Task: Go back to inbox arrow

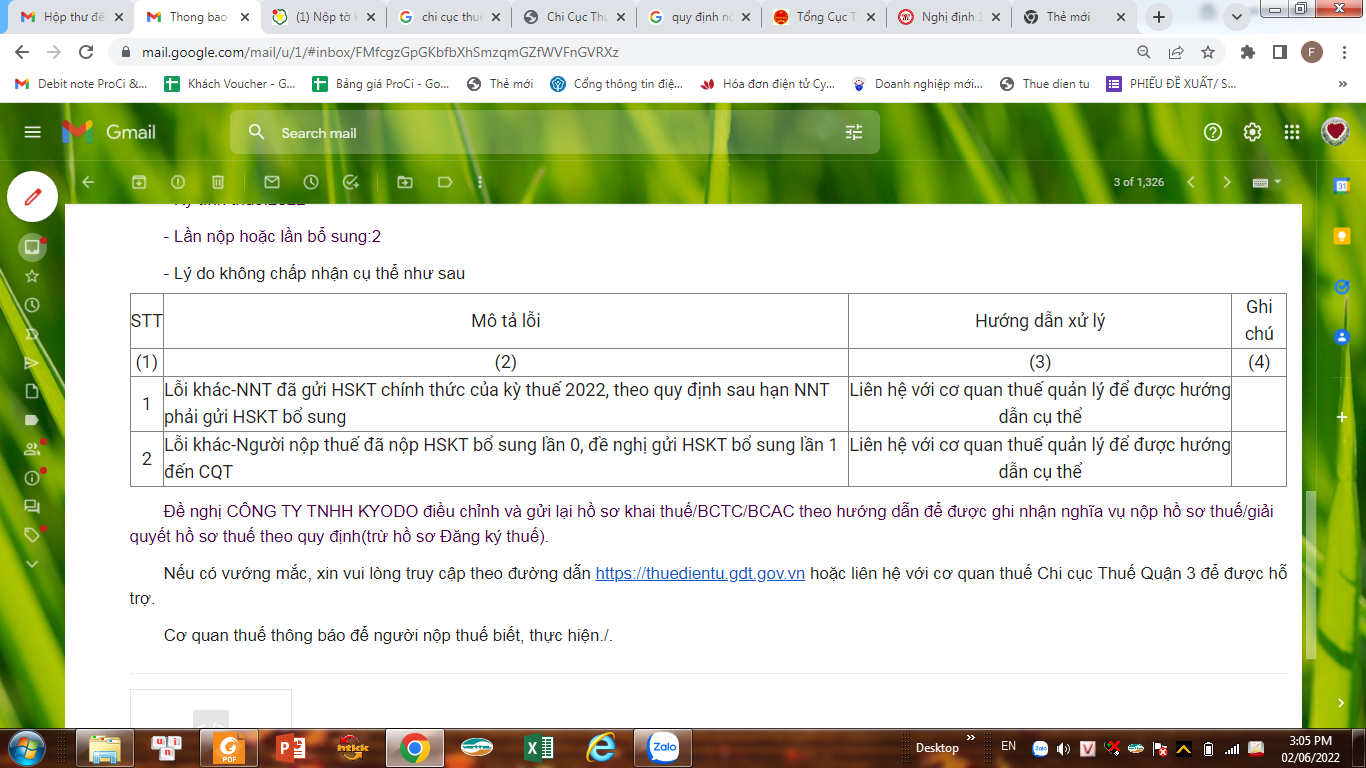Action: [88, 182]
